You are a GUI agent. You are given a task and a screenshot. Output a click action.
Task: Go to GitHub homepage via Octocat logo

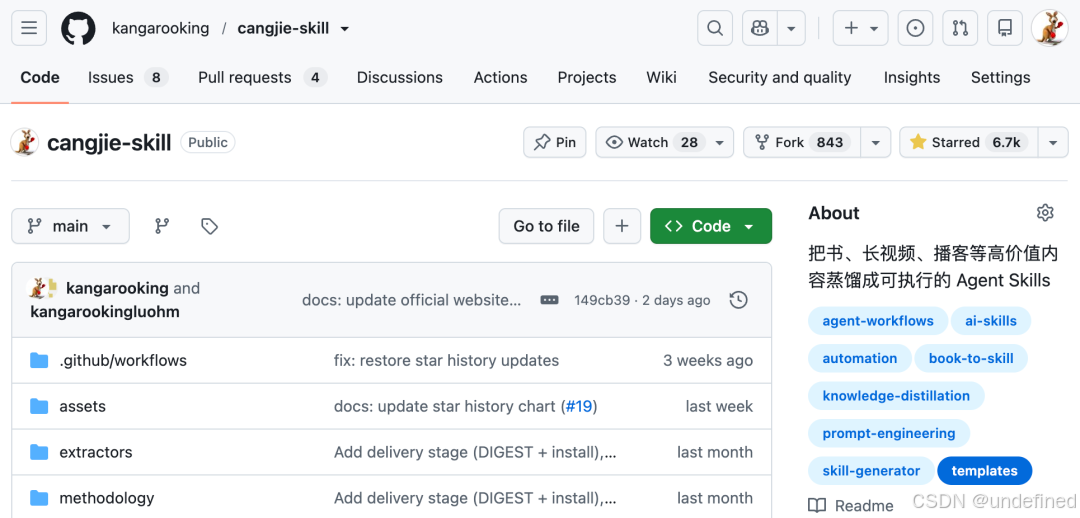tap(78, 28)
